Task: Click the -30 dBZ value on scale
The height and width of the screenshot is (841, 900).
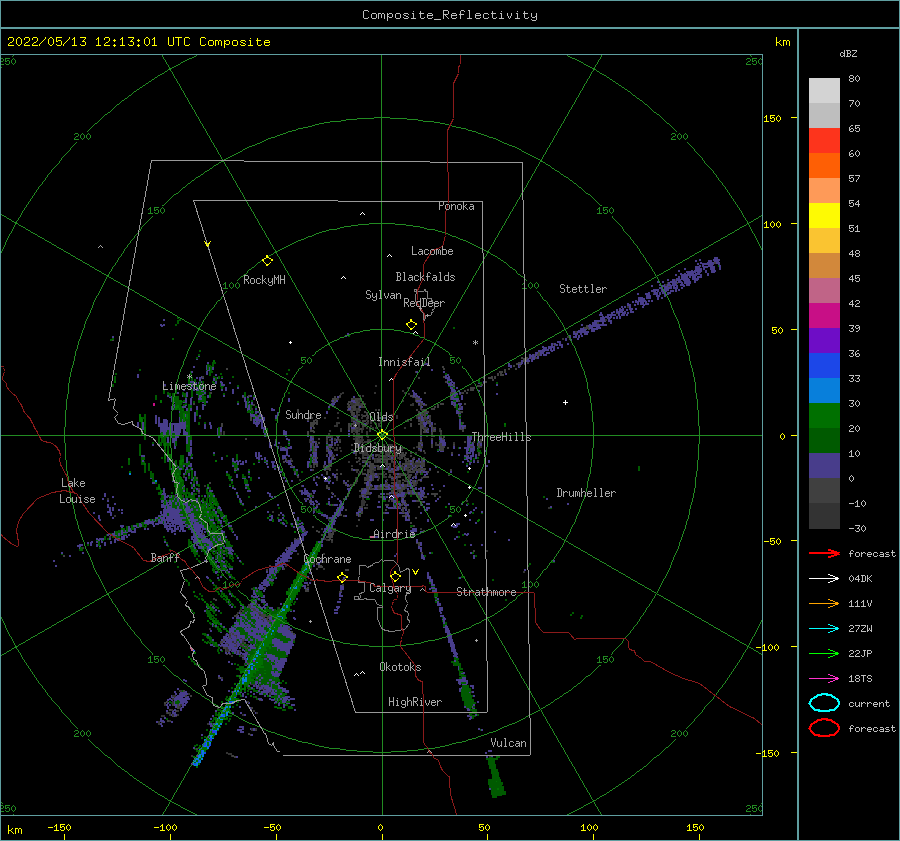Action: [x=857, y=528]
